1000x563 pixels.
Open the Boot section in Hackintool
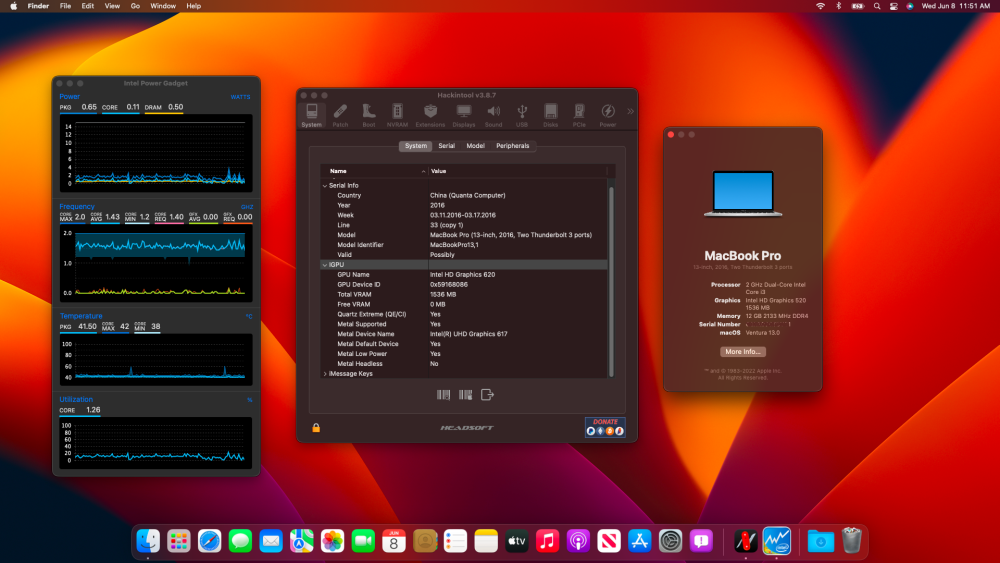(x=369, y=115)
